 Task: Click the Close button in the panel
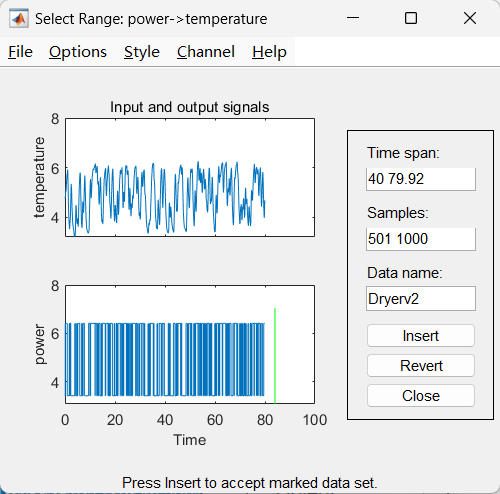(x=421, y=396)
